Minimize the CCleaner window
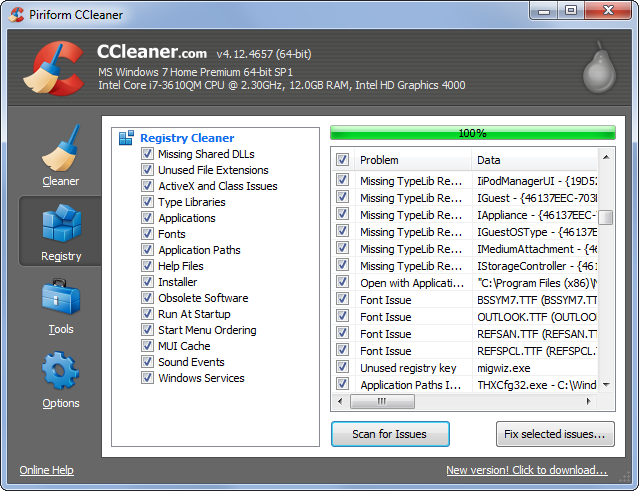 pyautogui.click(x=544, y=11)
